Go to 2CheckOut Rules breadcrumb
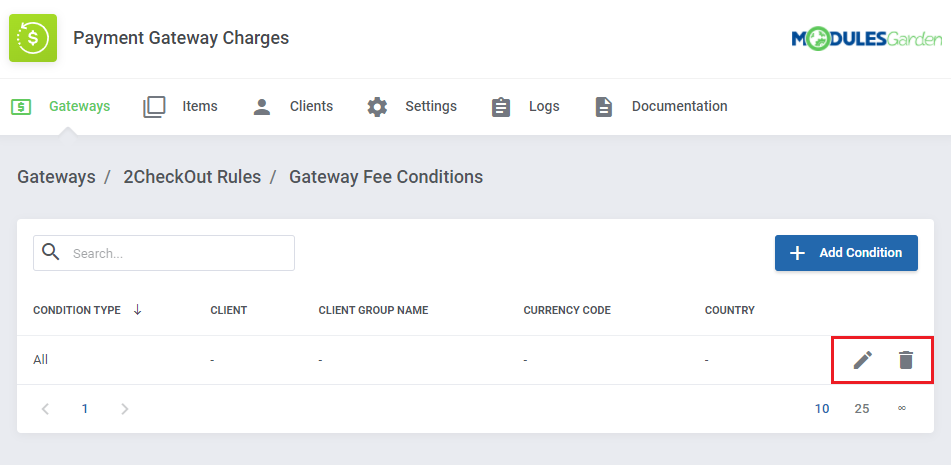951x465 pixels. click(192, 177)
